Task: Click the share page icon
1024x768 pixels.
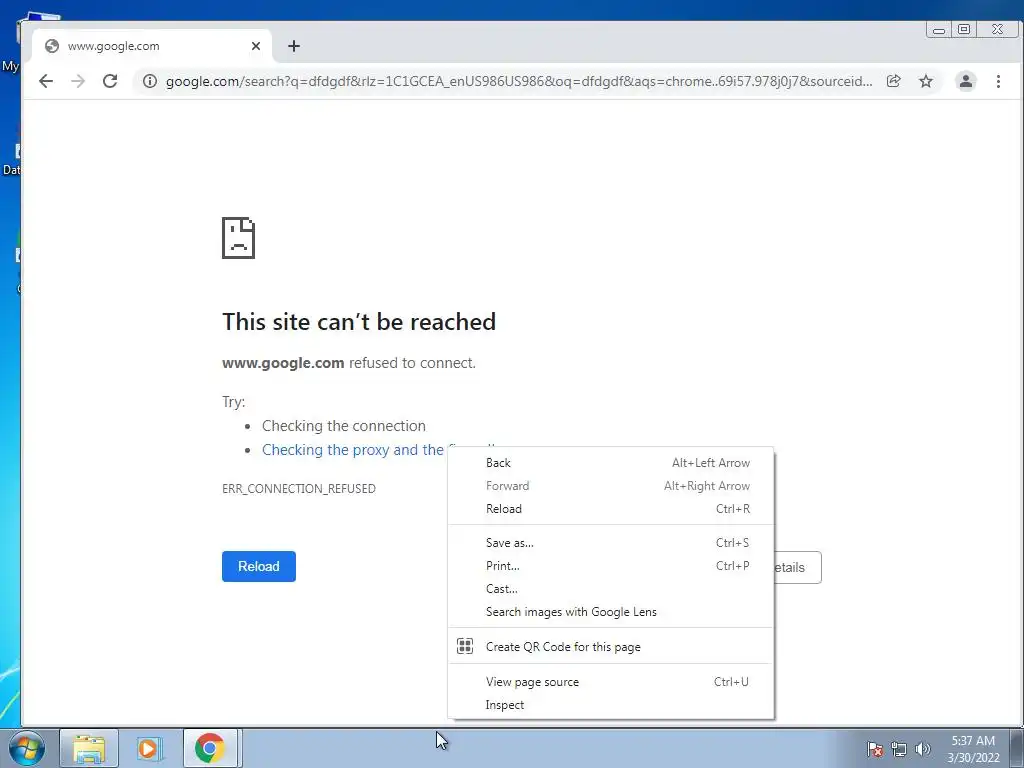Action: pyautogui.click(x=893, y=81)
